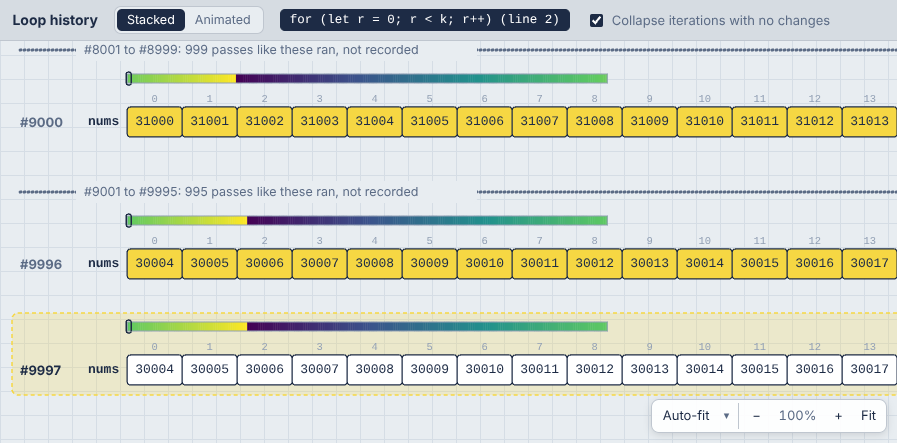Click the nums label in iteration #9000
897x443 pixels.
point(104,121)
